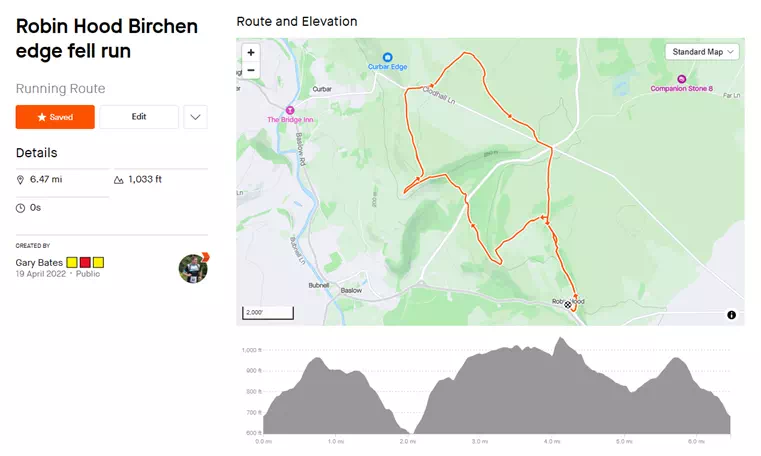Click the elevation profile peak near 4.0 mi

pyautogui.click(x=561, y=342)
